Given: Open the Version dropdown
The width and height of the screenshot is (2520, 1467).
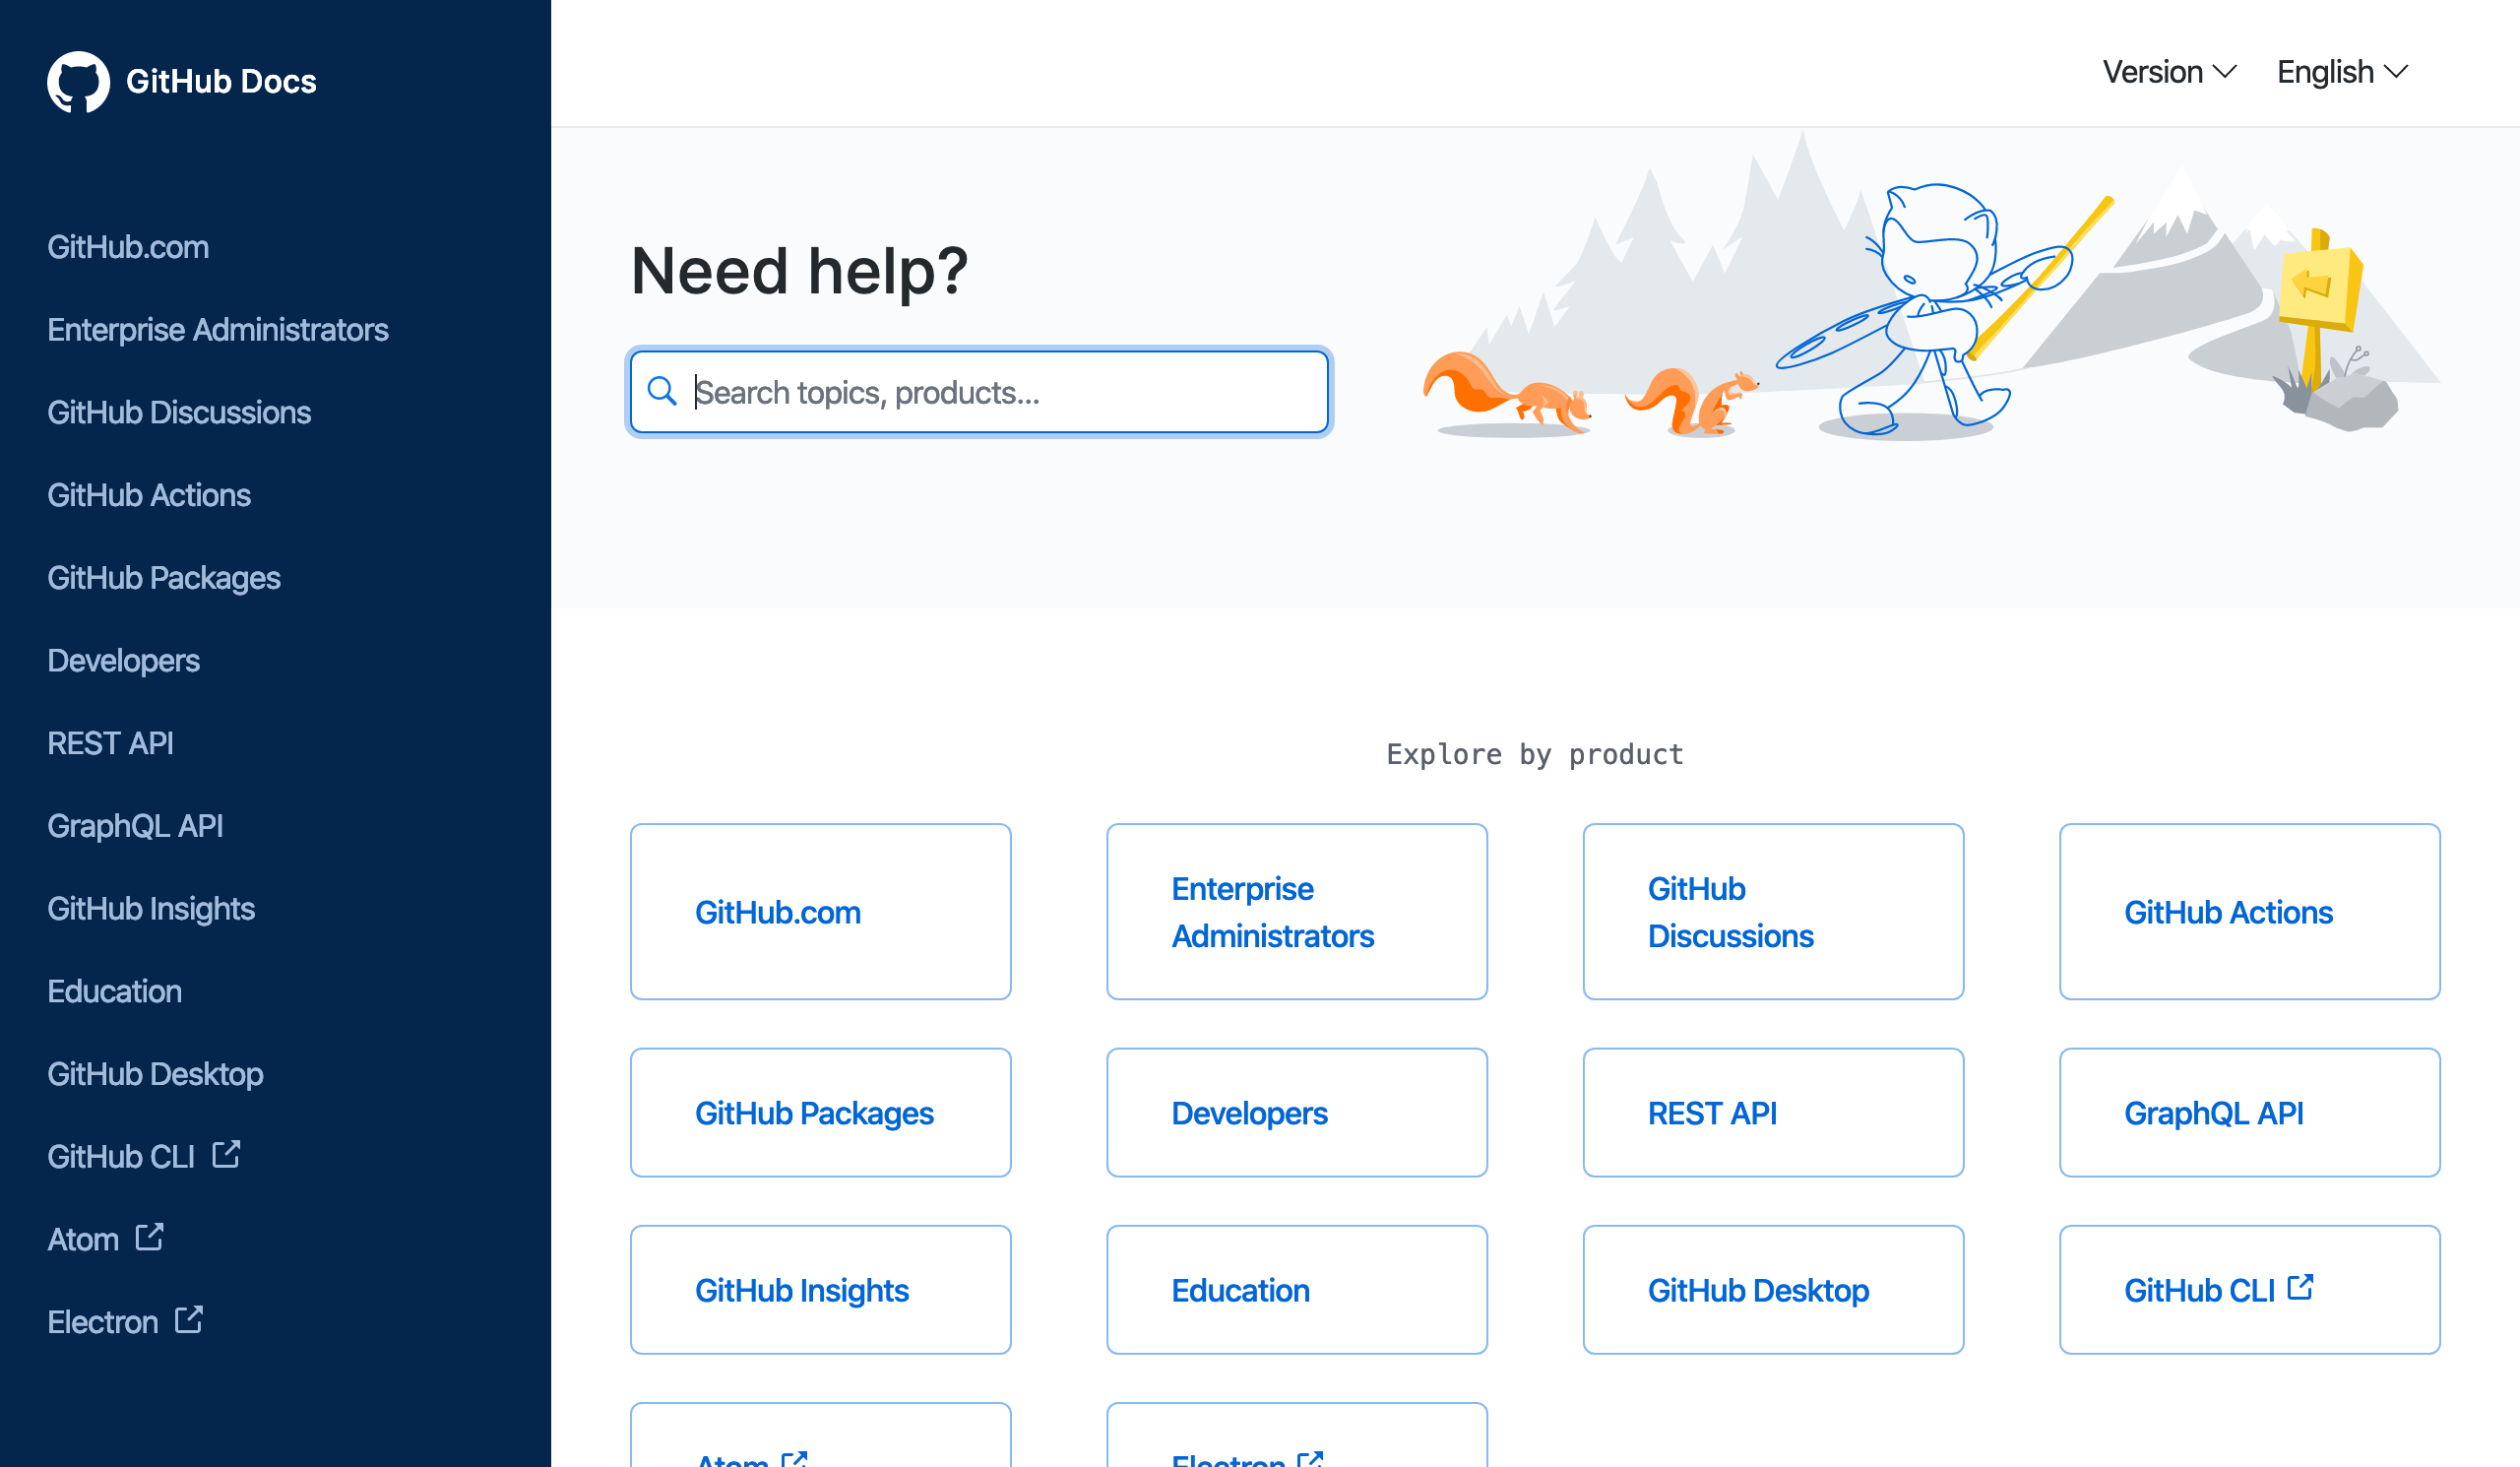Looking at the screenshot, I should 2169,72.
